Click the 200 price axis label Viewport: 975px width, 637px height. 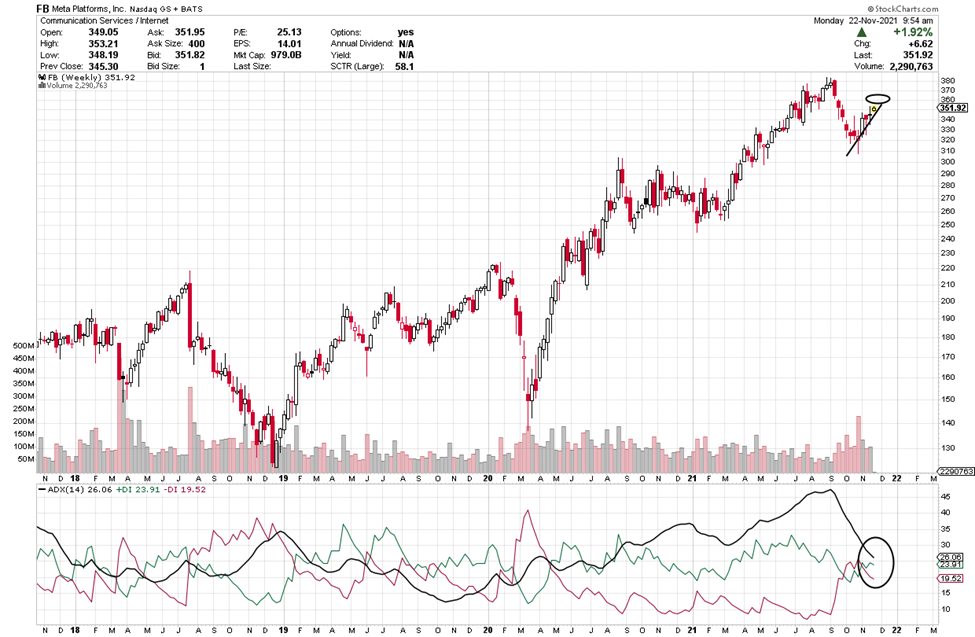947,301
